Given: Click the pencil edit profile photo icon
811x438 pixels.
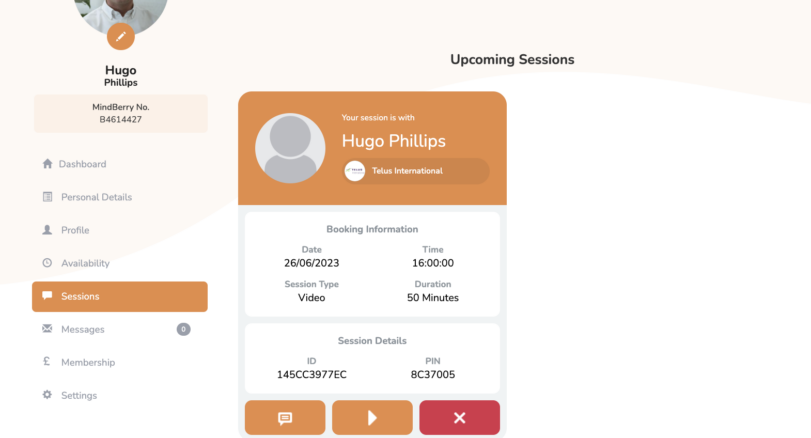Looking at the screenshot, I should click(x=121, y=36).
